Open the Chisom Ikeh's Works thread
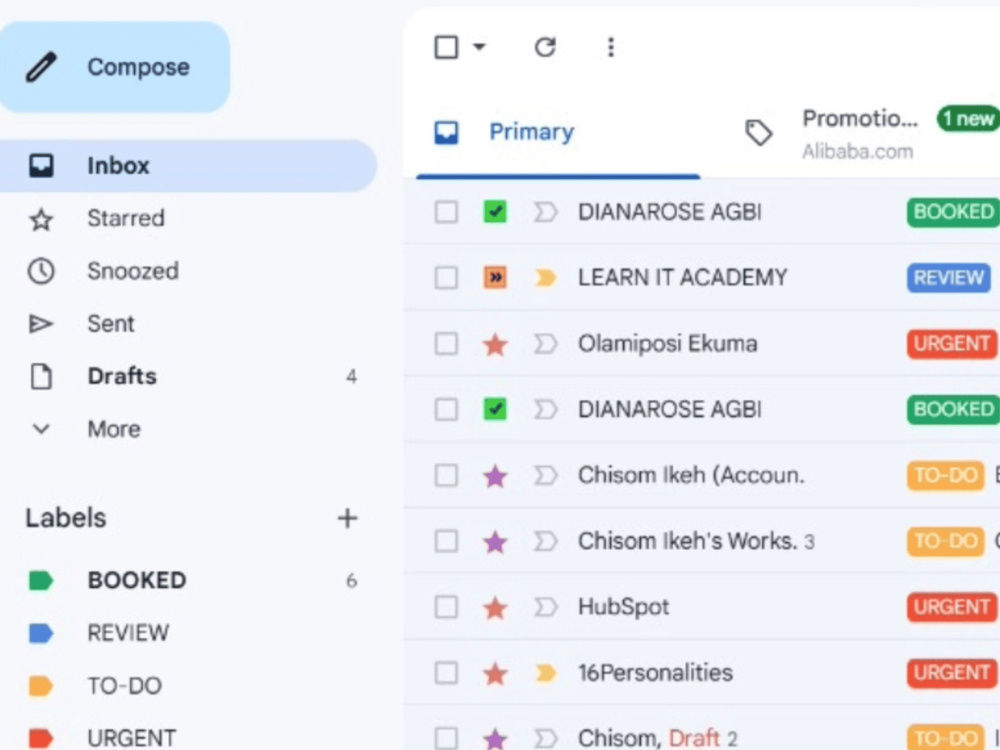This screenshot has height=750, width=1000. tap(696, 541)
